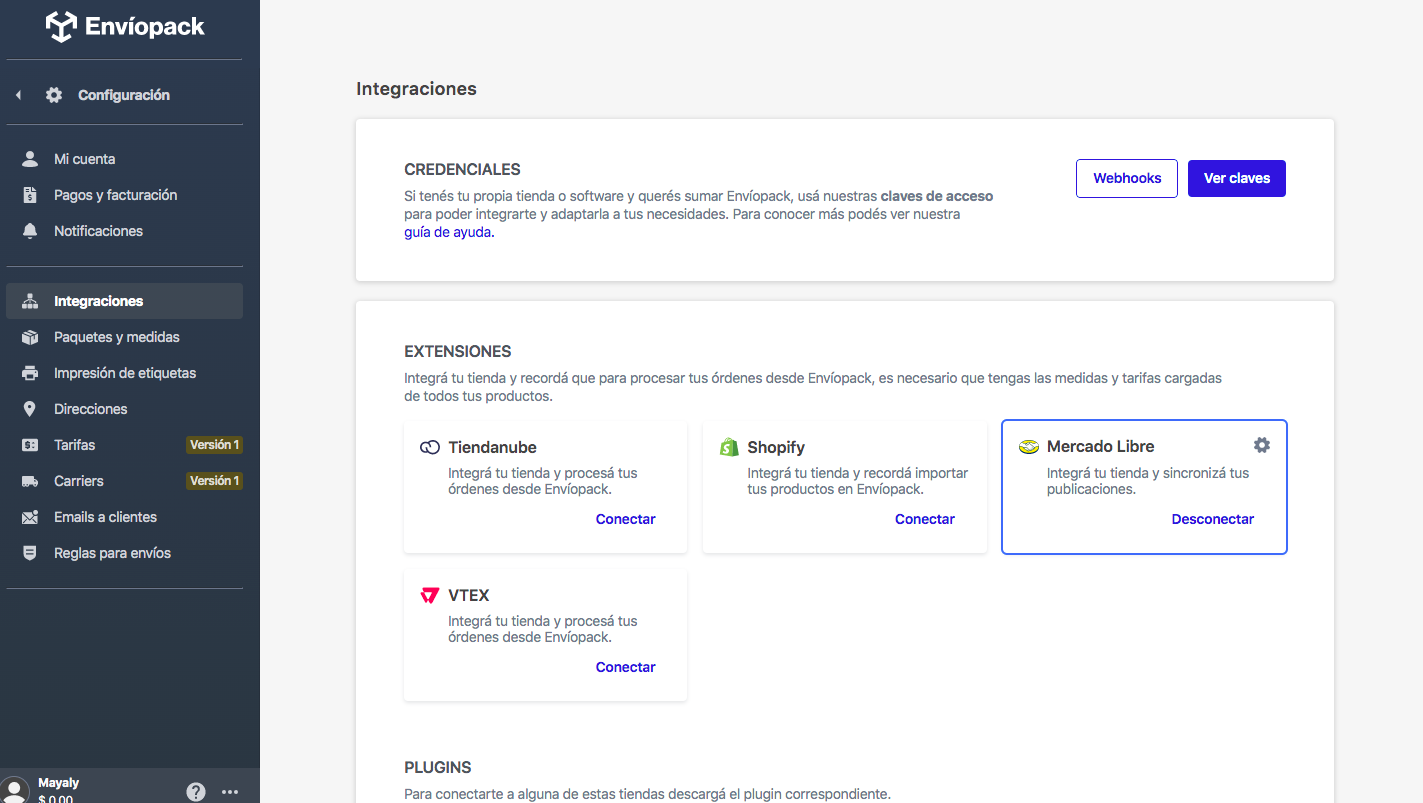Select Integraciones in the sidebar
The image size is (1423, 803).
click(125, 301)
